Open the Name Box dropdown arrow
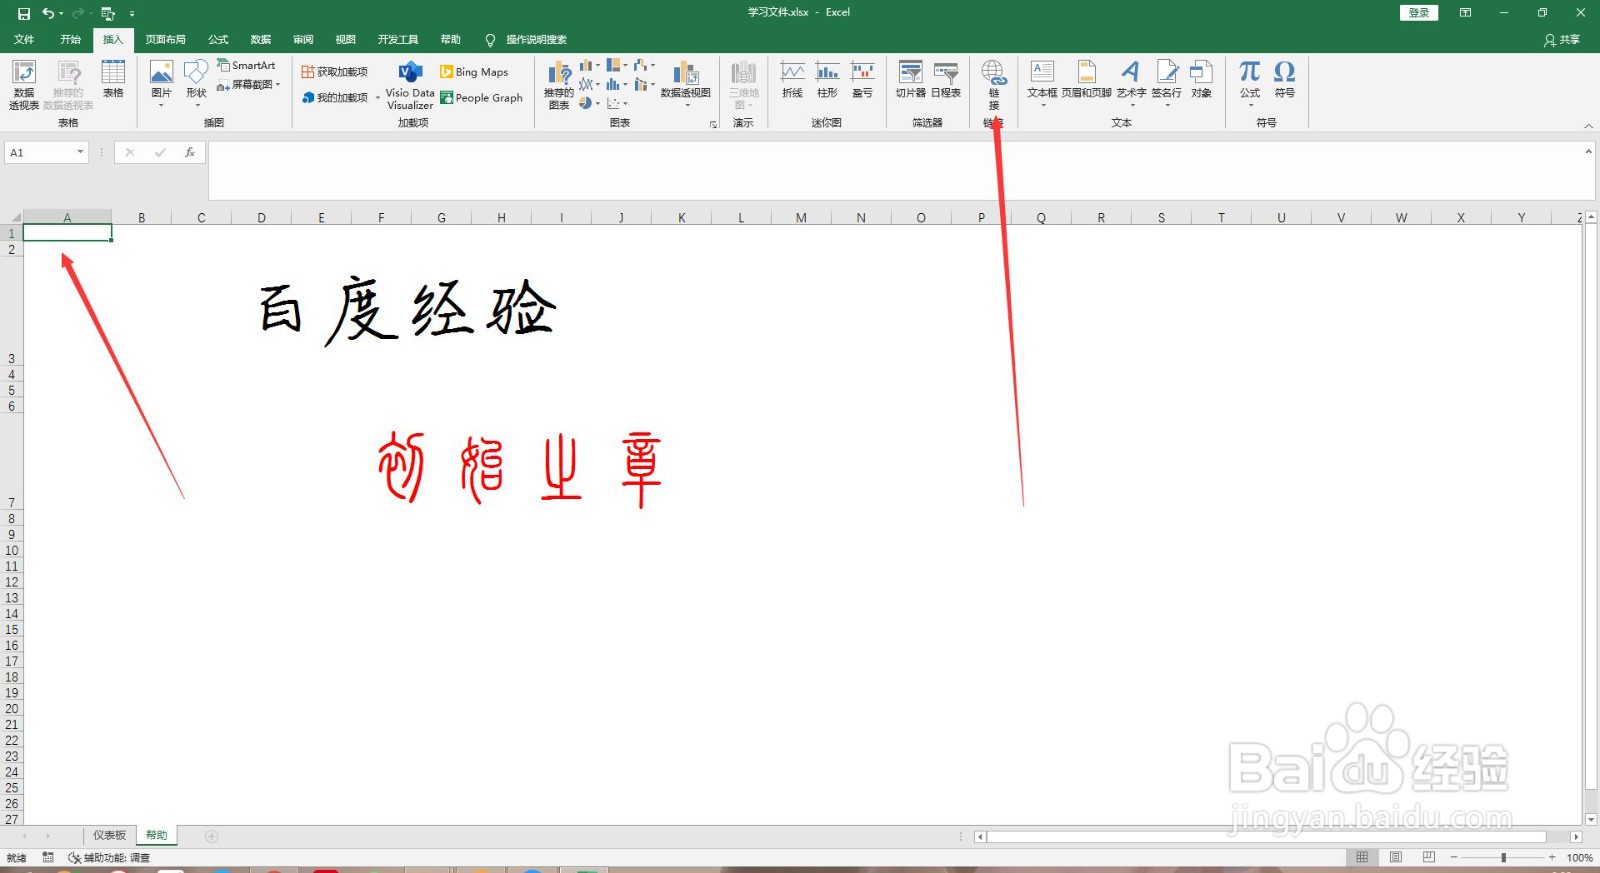The width and height of the screenshot is (1600, 873). pos(80,153)
